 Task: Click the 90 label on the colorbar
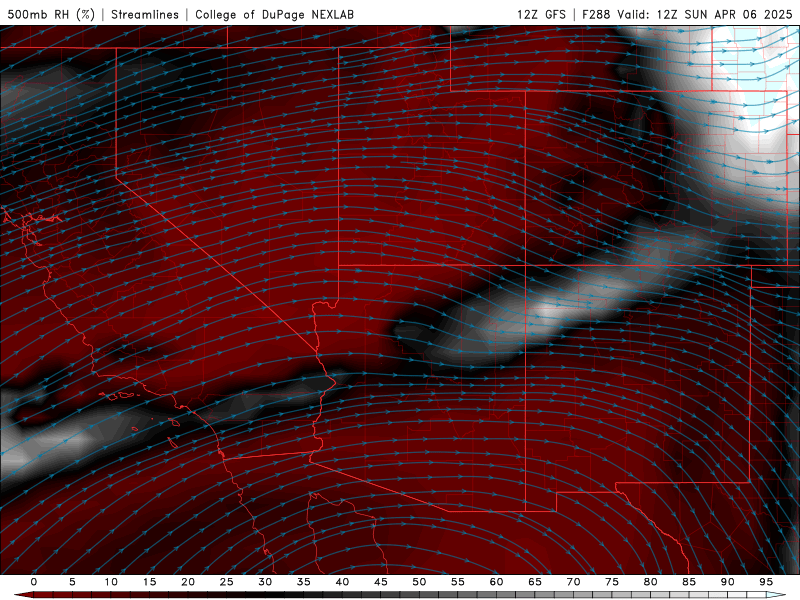point(727,582)
